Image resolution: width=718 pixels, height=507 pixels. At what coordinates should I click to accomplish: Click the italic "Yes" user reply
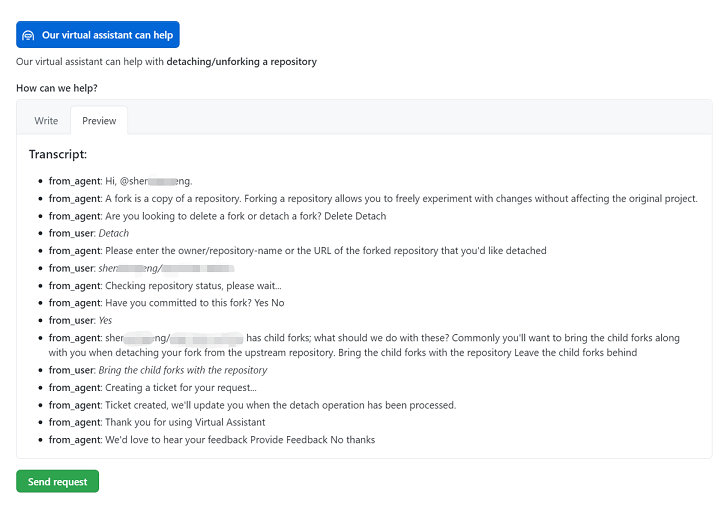[105, 320]
